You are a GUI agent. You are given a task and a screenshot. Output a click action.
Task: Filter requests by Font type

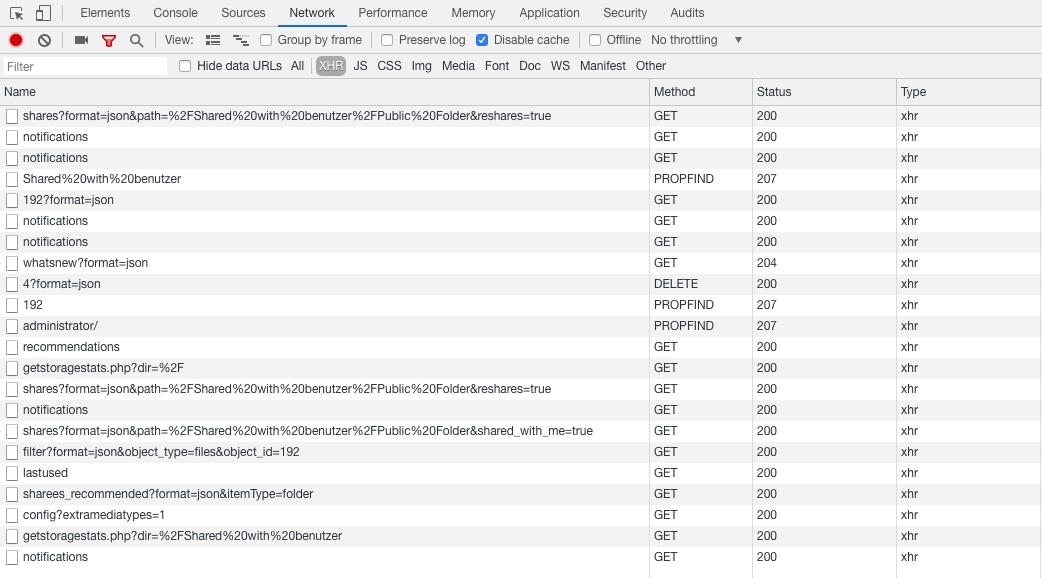pyautogui.click(x=496, y=66)
